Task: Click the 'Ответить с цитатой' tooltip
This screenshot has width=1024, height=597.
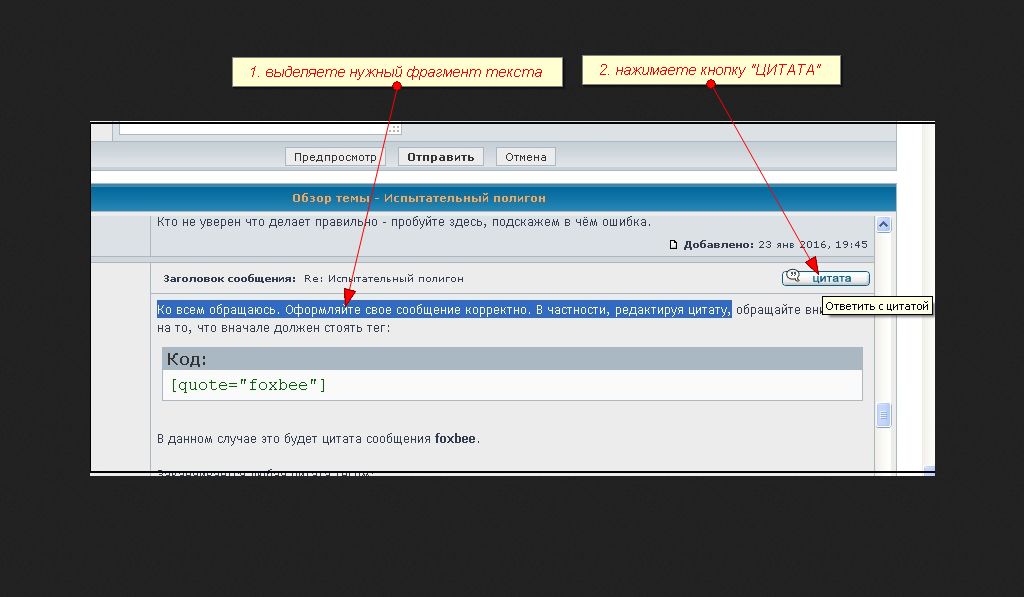Action: tap(877, 306)
